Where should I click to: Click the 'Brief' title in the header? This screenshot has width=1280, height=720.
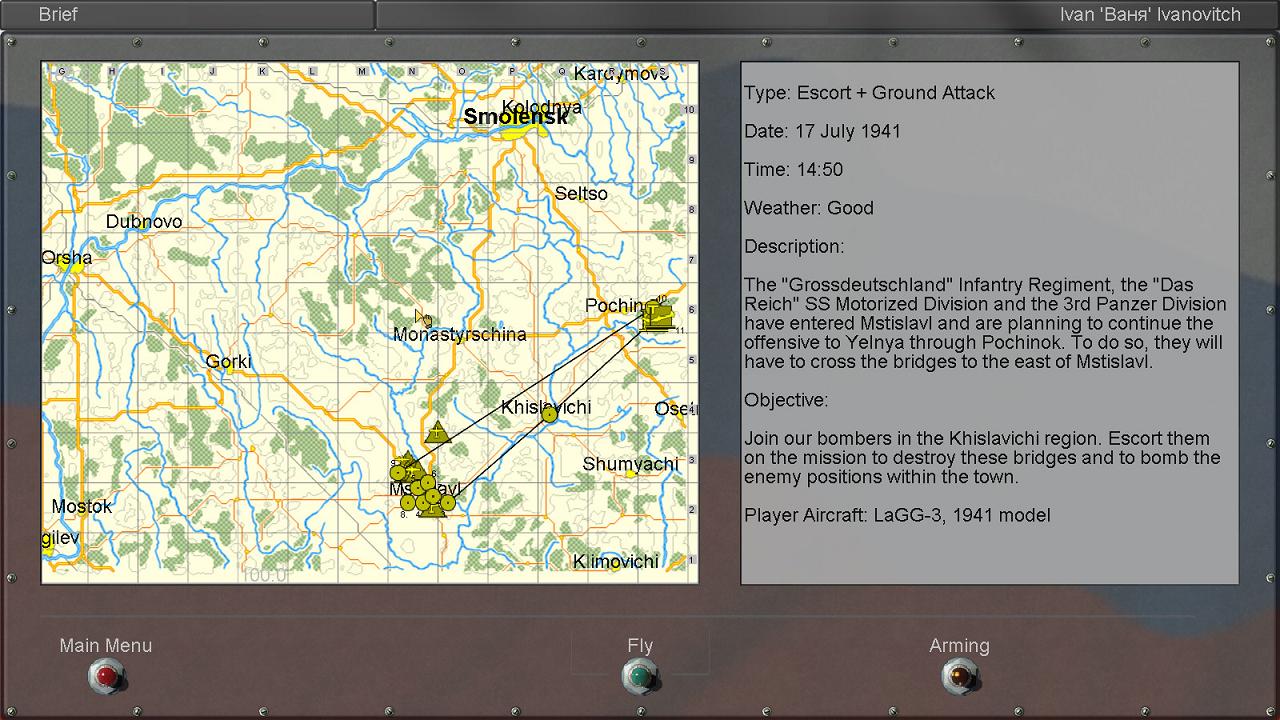58,15
